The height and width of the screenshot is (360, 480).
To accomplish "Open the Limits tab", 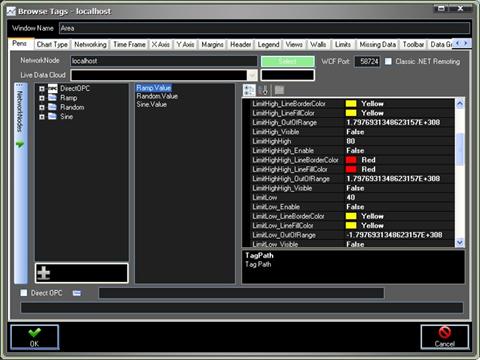I will coord(343,44).
